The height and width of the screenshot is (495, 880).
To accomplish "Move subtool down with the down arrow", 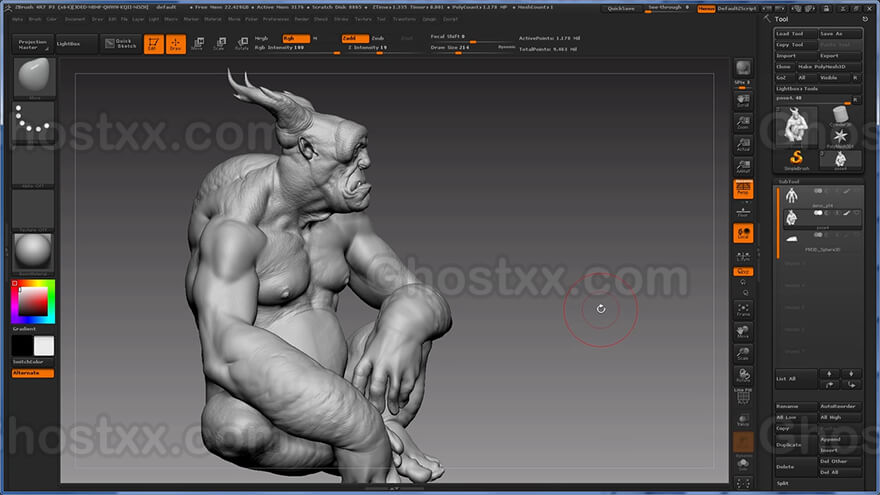I will click(851, 374).
